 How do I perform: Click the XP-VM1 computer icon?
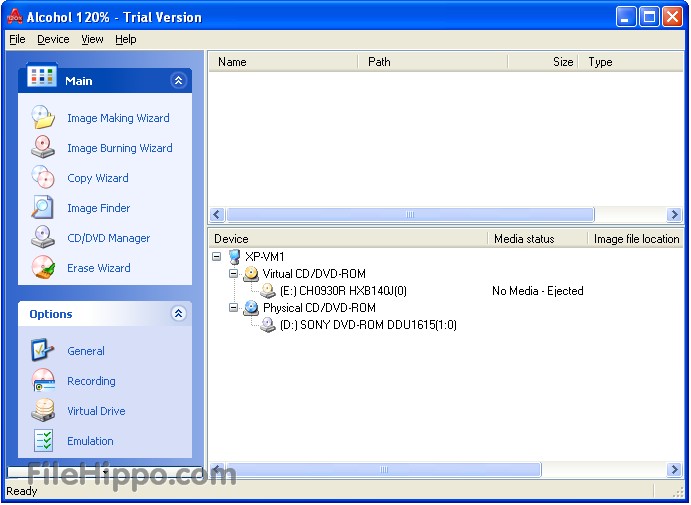tap(235, 256)
